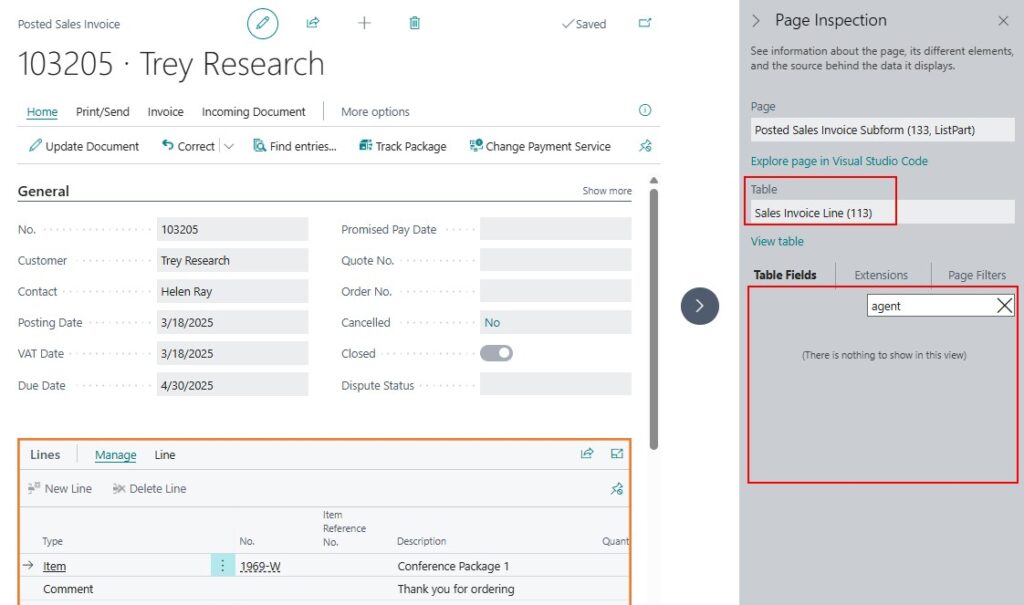Open page in new window icon
Screen dimensions: 1024x605
click(645, 23)
